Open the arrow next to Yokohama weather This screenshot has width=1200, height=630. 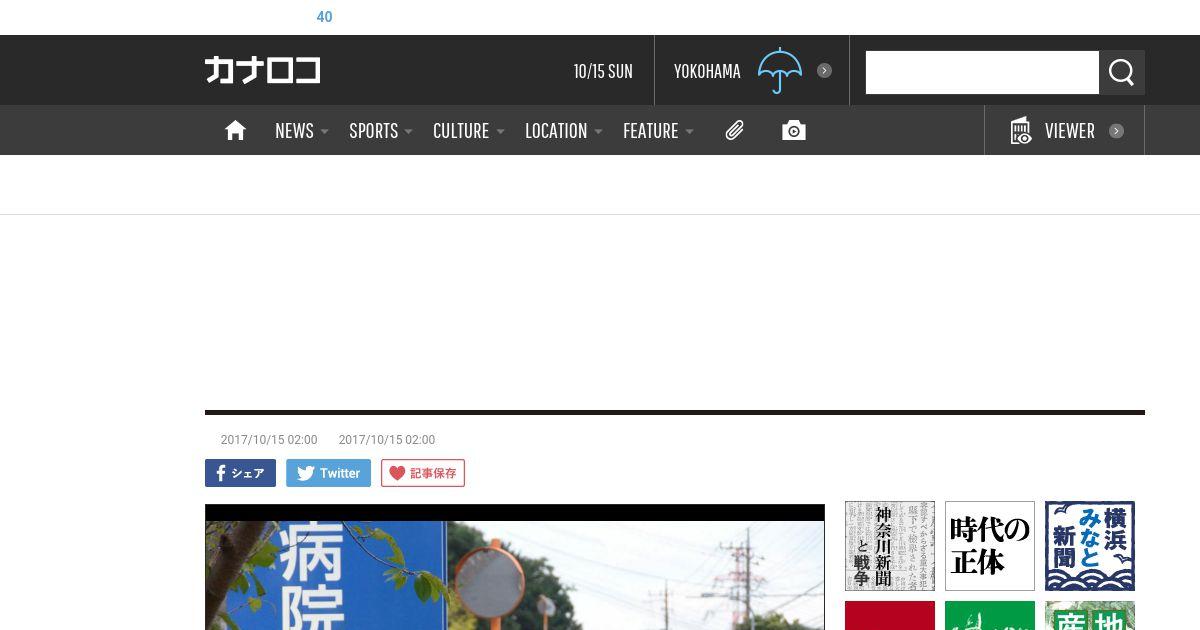click(x=824, y=70)
